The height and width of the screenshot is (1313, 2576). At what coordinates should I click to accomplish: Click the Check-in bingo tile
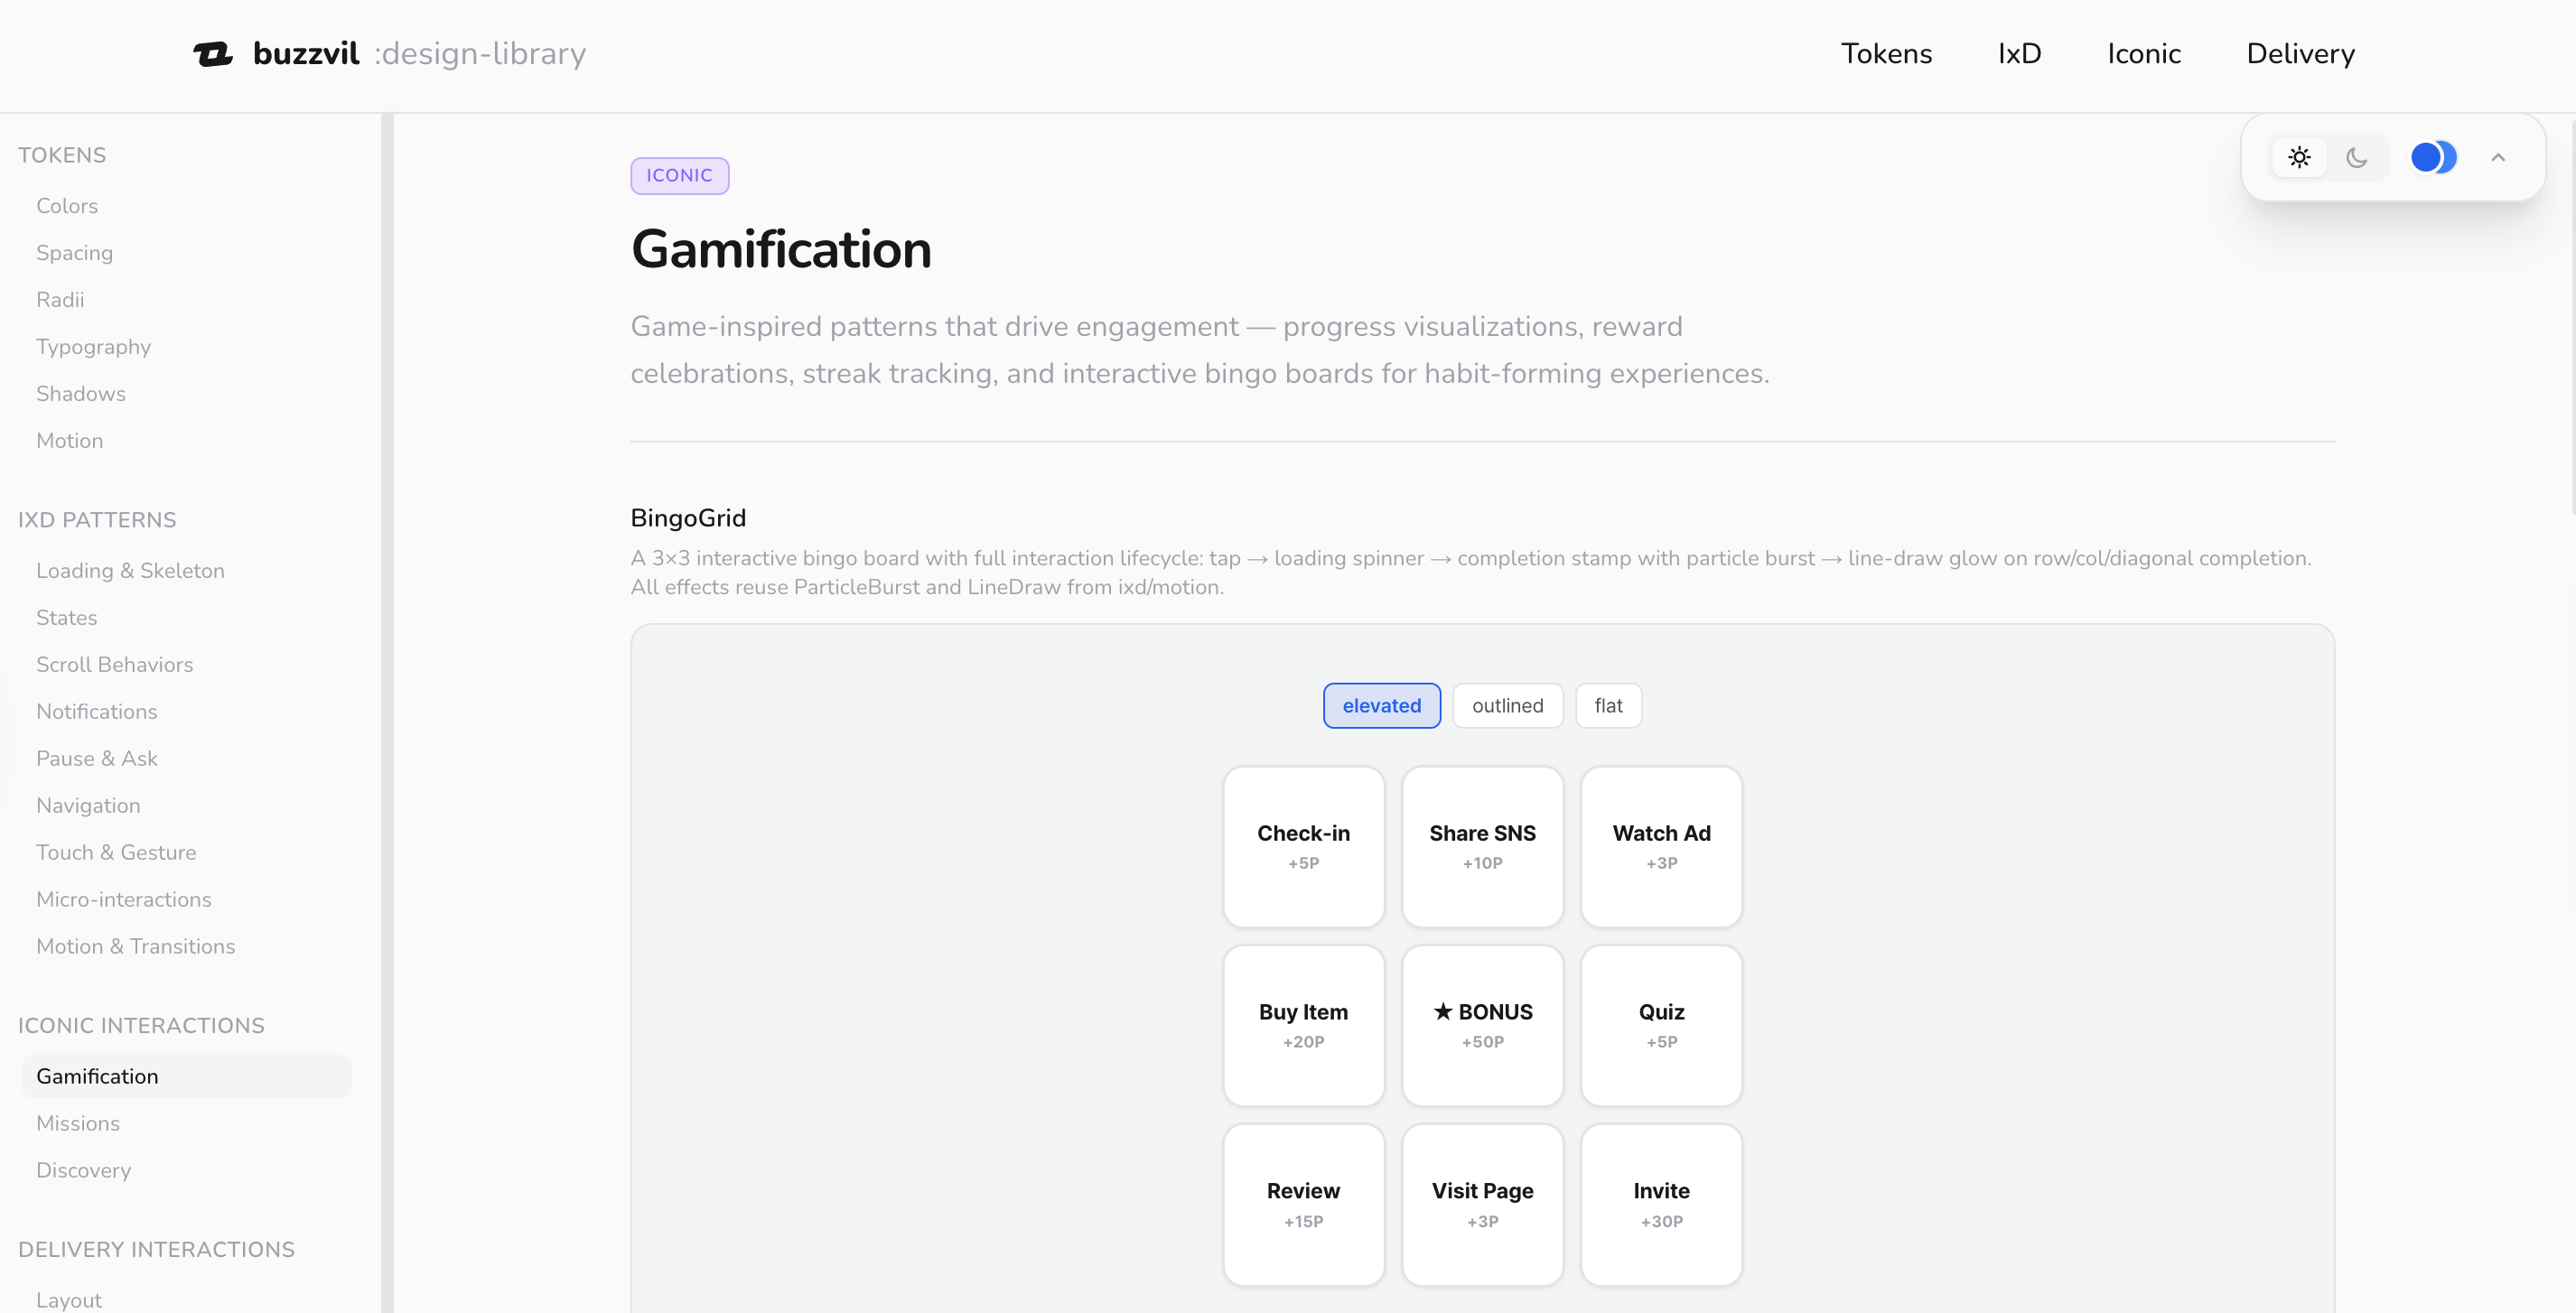tap(1303, 846)
